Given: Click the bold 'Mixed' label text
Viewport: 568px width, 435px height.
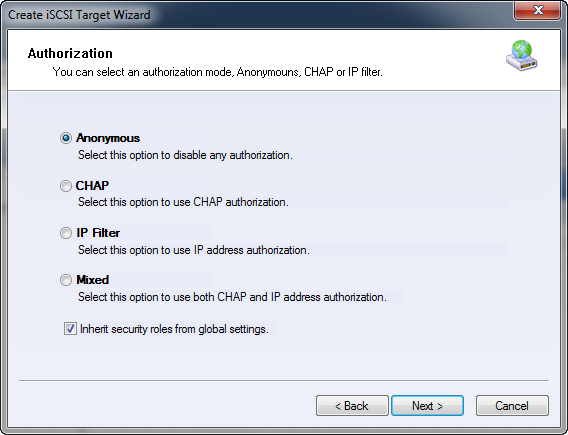Looking at the screenshot, I should 92,280.
